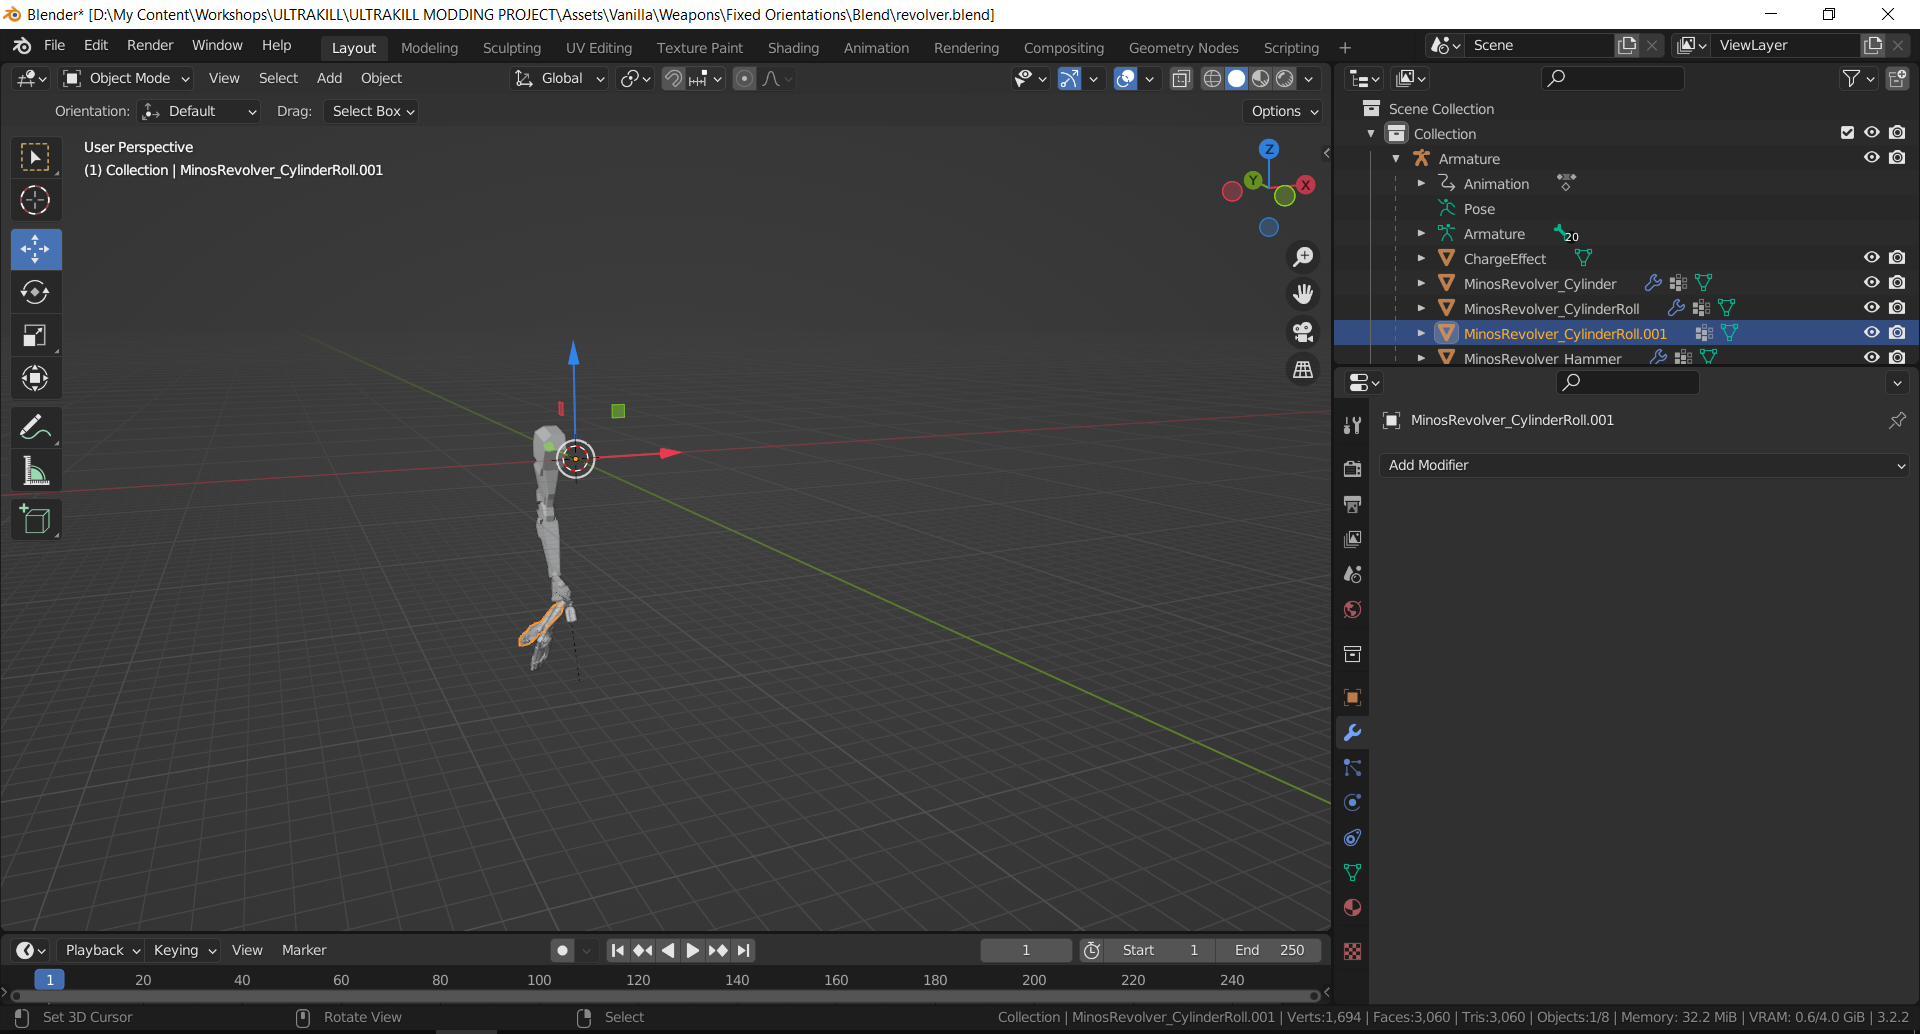1920x1034 pixels.
Task: Click the current frame number field
Action: coord(1025,951)
